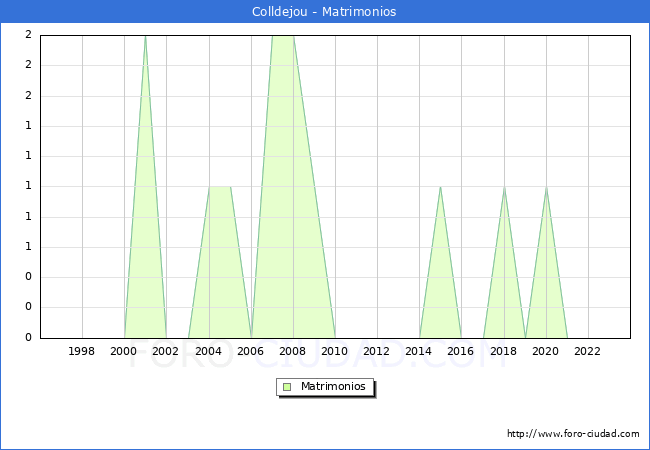Click the x-axis label 2012
The width and height of the screenshot is (650, 450).
tap(376, 351)
